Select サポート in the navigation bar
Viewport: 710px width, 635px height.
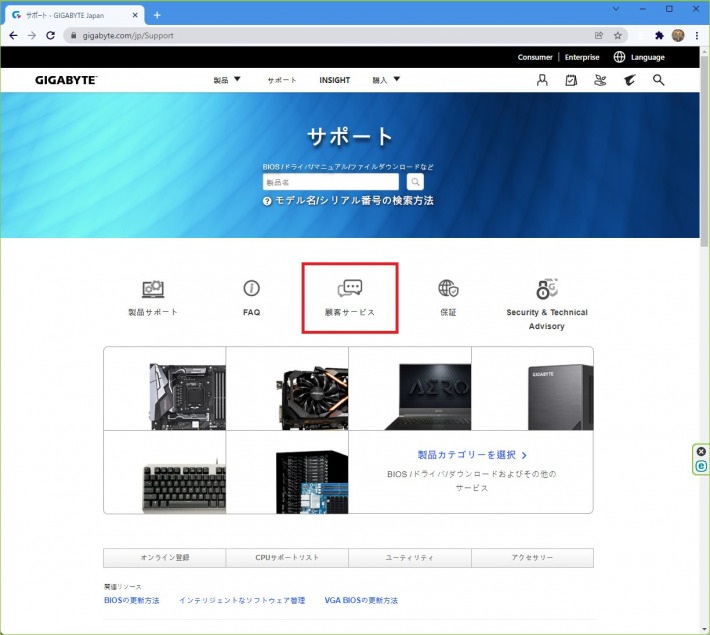click(x=282, y=80)
